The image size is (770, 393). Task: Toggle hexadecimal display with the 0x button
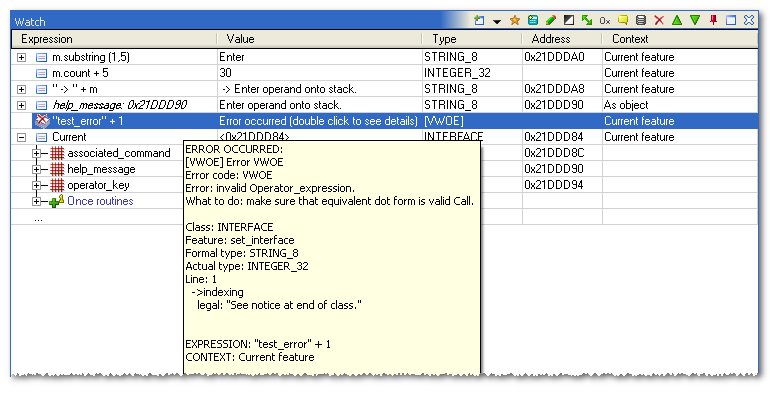coord(605,21)
